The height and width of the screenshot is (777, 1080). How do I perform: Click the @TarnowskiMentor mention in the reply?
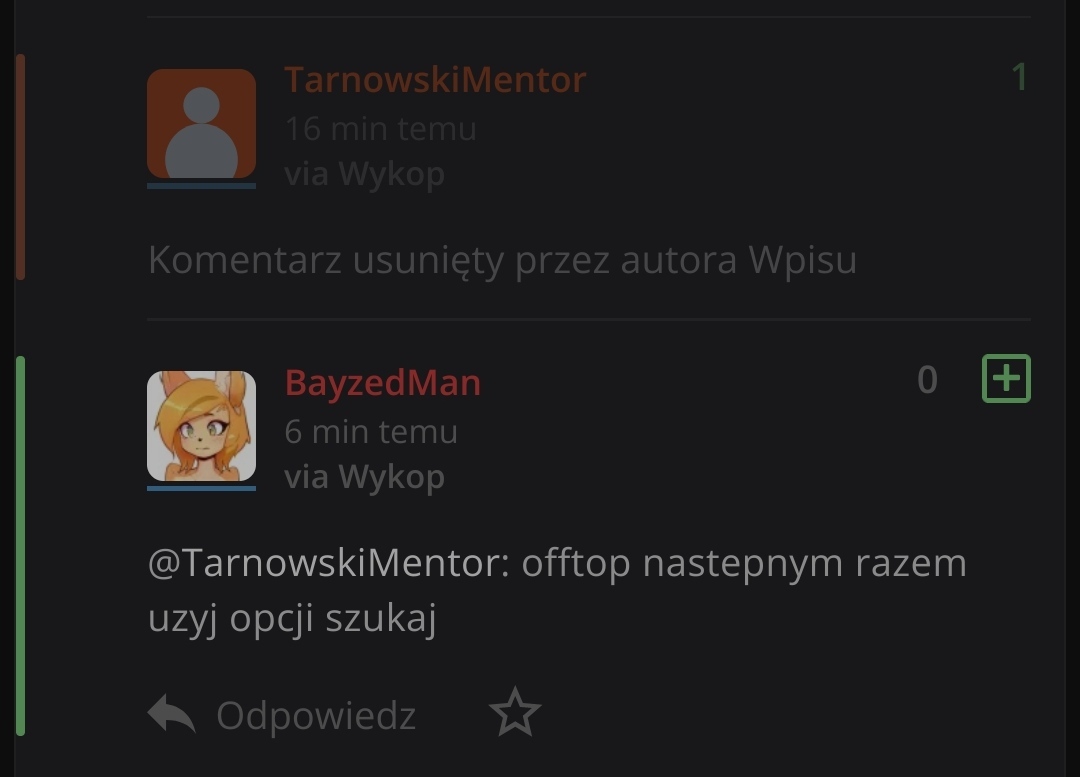click(329, 563)
